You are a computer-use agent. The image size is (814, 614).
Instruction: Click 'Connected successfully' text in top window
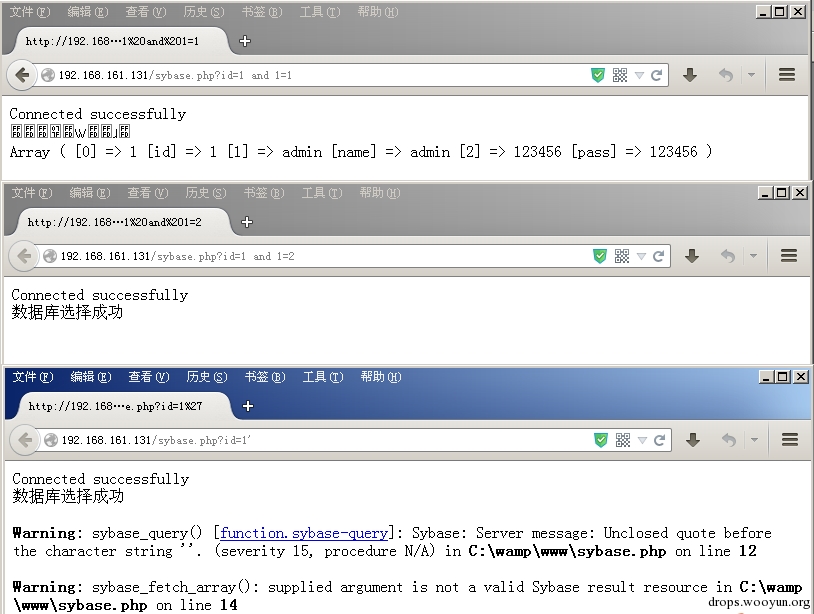pos(98,114)
